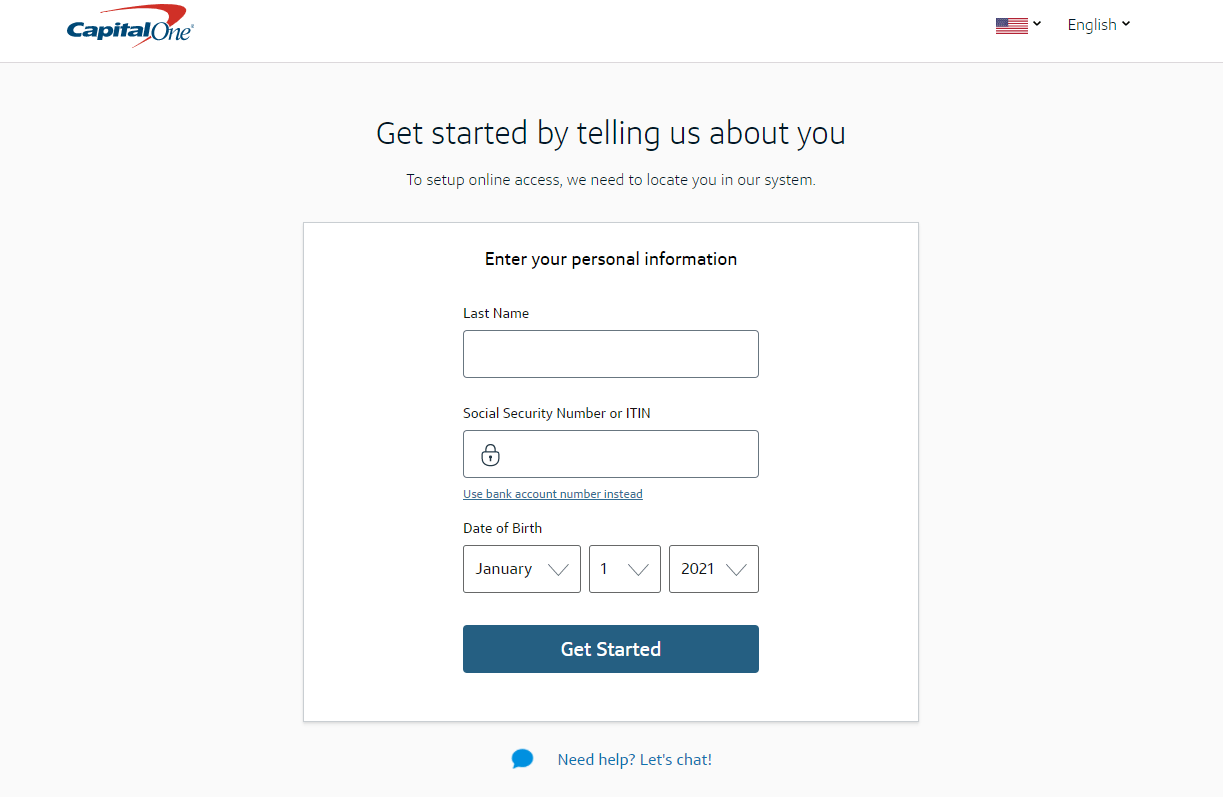Click the "Last Name" field label
The height and width of the screenshot is (797, 1223).
[x=496, y=313]
